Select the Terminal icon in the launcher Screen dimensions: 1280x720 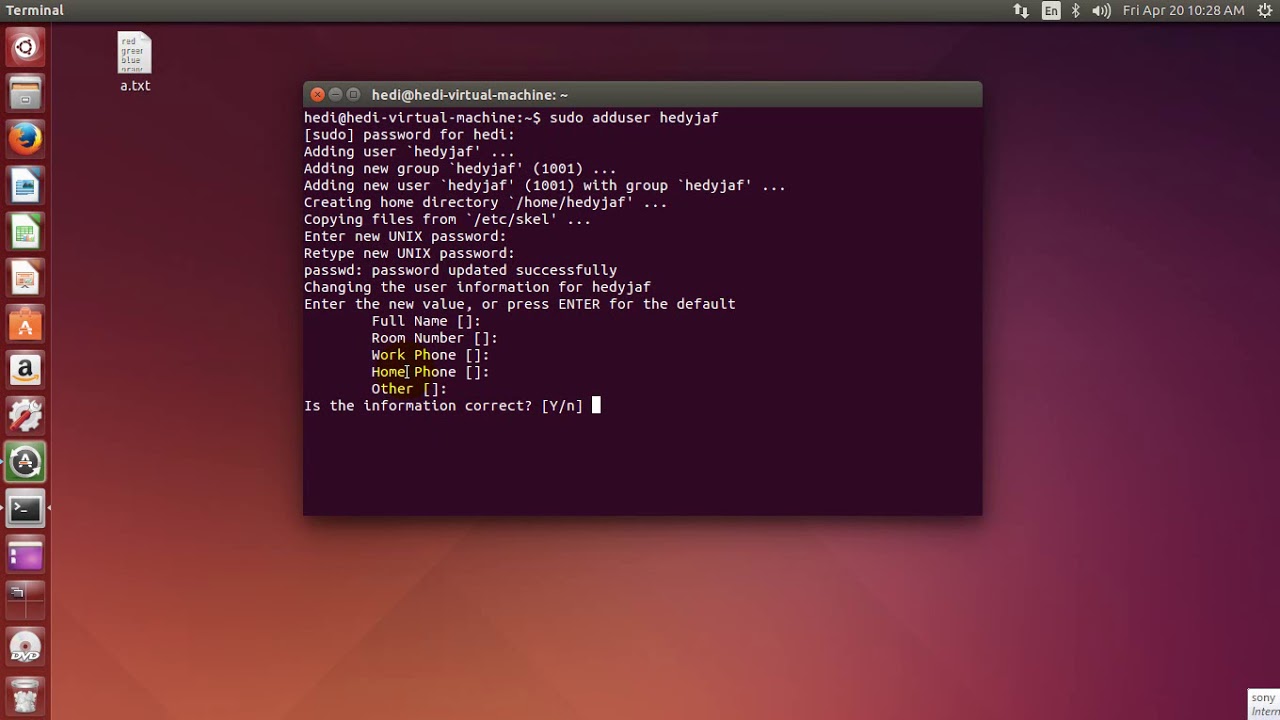click(x=25, y=509)
